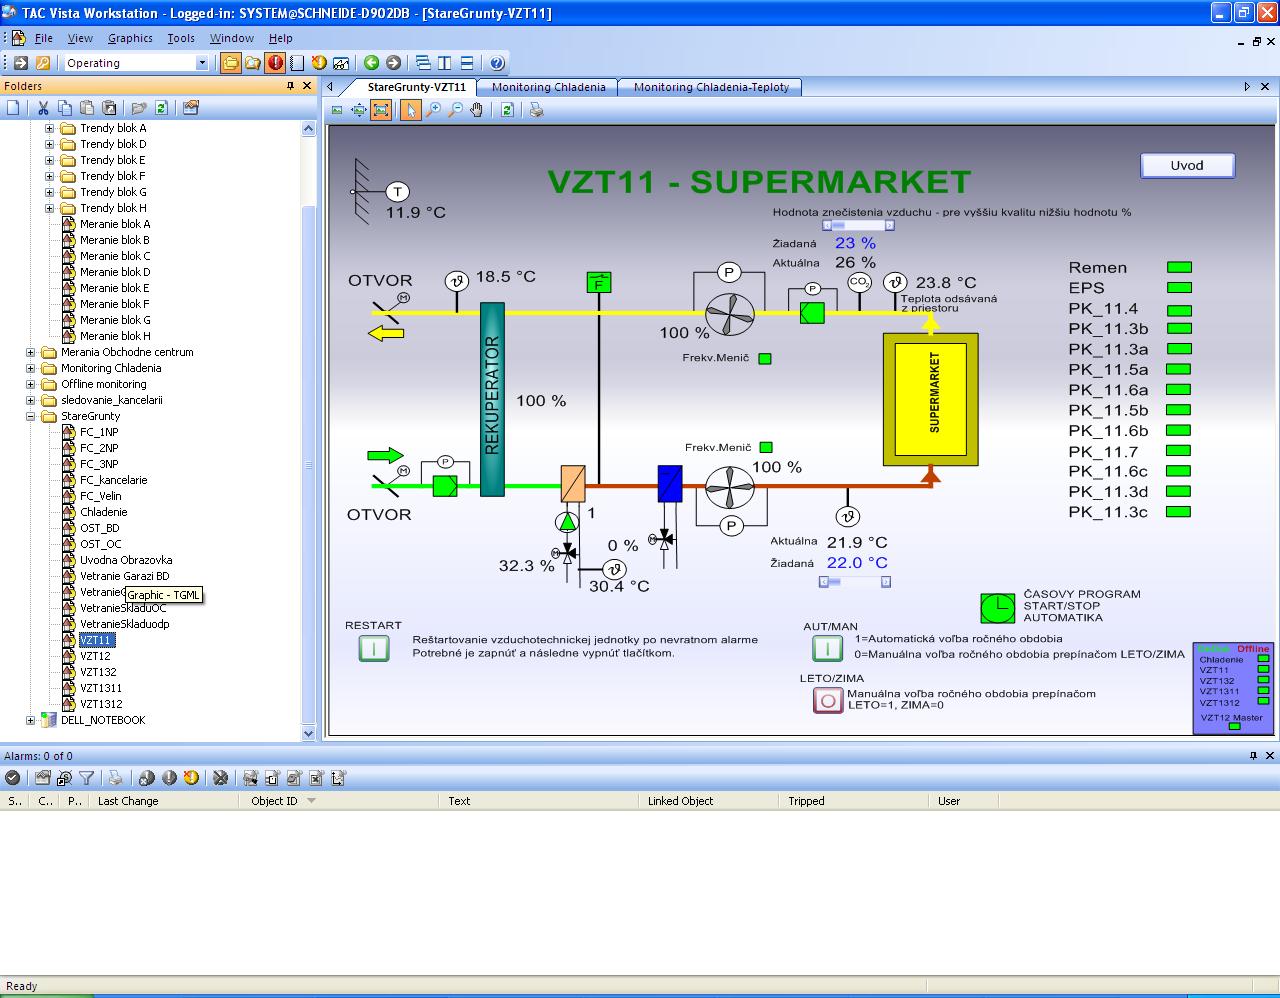Open the Tools menu

181,38
